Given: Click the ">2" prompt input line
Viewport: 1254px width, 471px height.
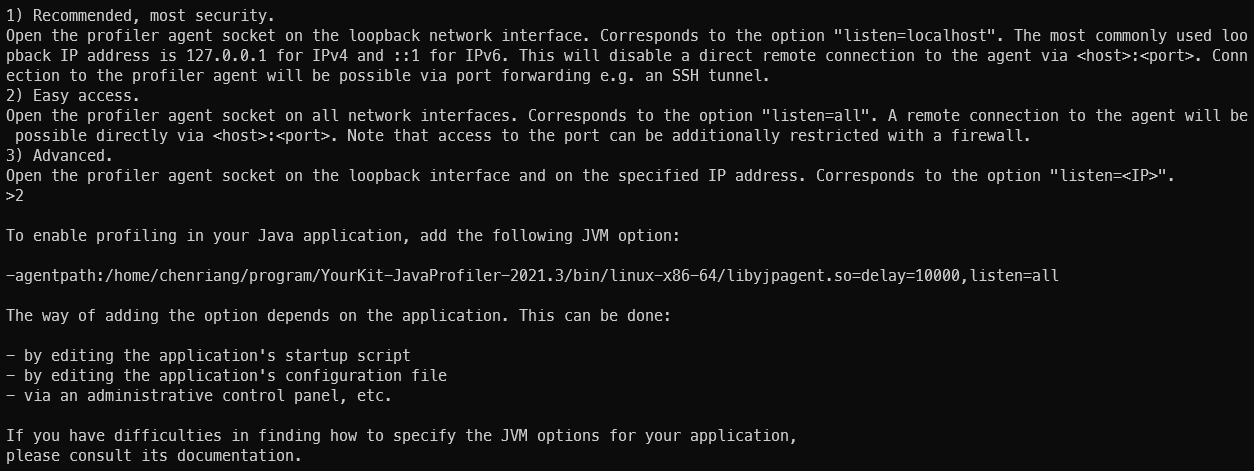Looking at the screenshot, I should click(14, 196).
